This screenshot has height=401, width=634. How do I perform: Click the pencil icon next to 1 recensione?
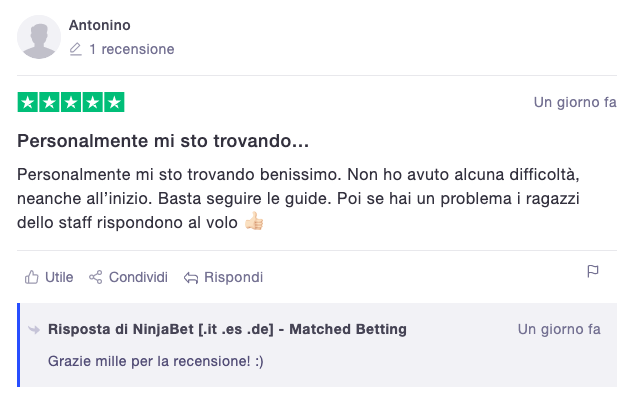76,49
